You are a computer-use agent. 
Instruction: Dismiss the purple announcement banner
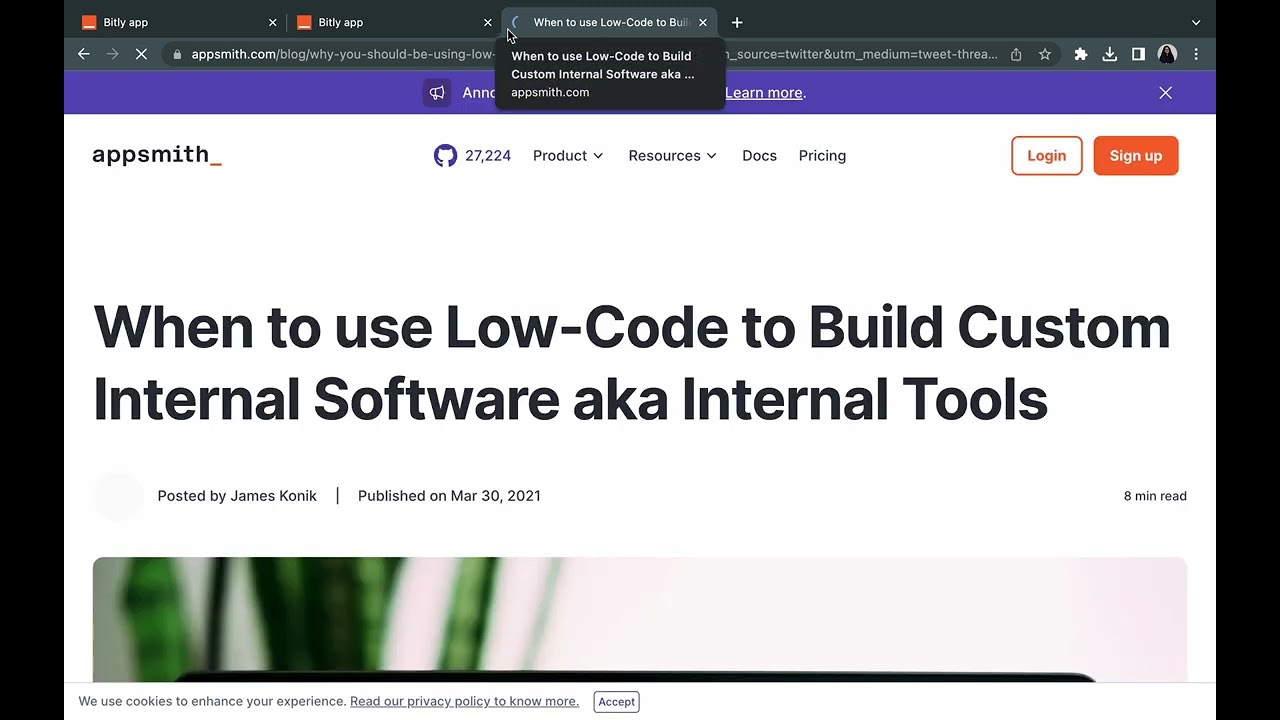point(1165,92)
